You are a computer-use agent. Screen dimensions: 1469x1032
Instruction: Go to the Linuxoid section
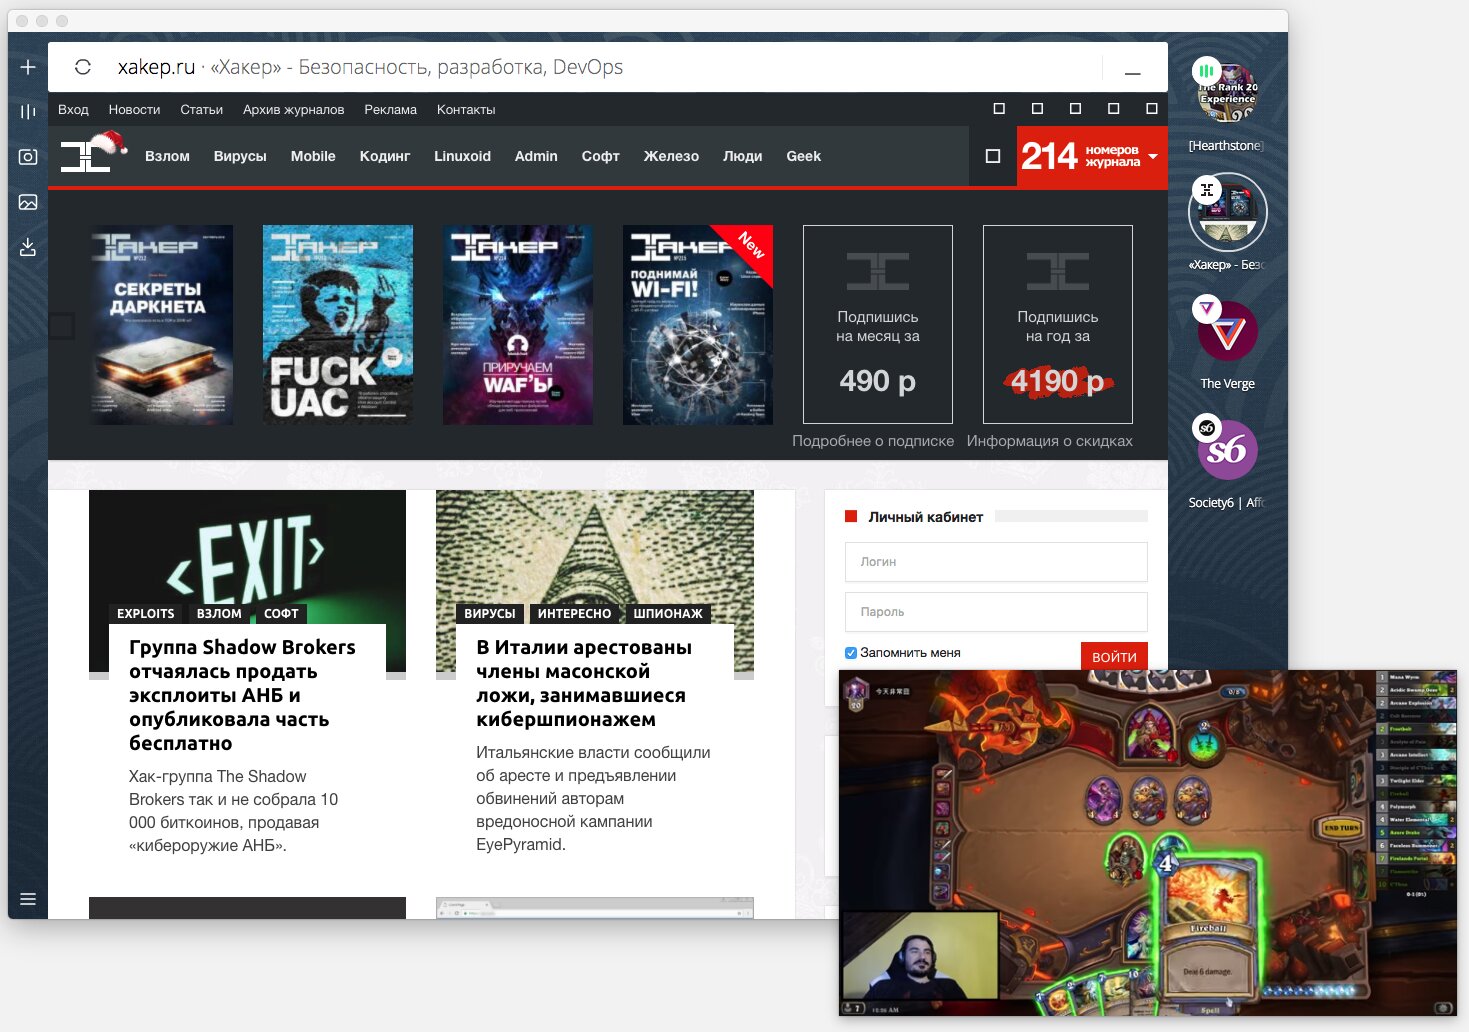click(462, 156)
